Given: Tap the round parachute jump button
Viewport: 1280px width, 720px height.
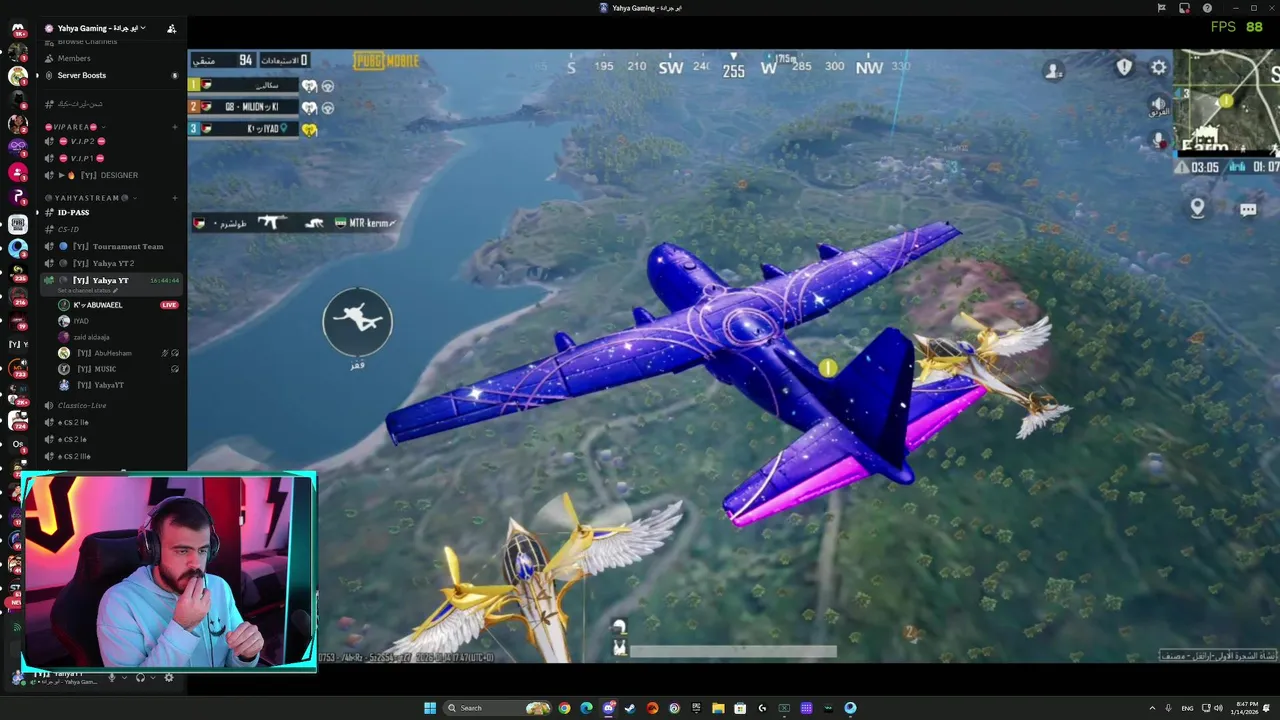Looking at the screenshot, I should [358, 321].
